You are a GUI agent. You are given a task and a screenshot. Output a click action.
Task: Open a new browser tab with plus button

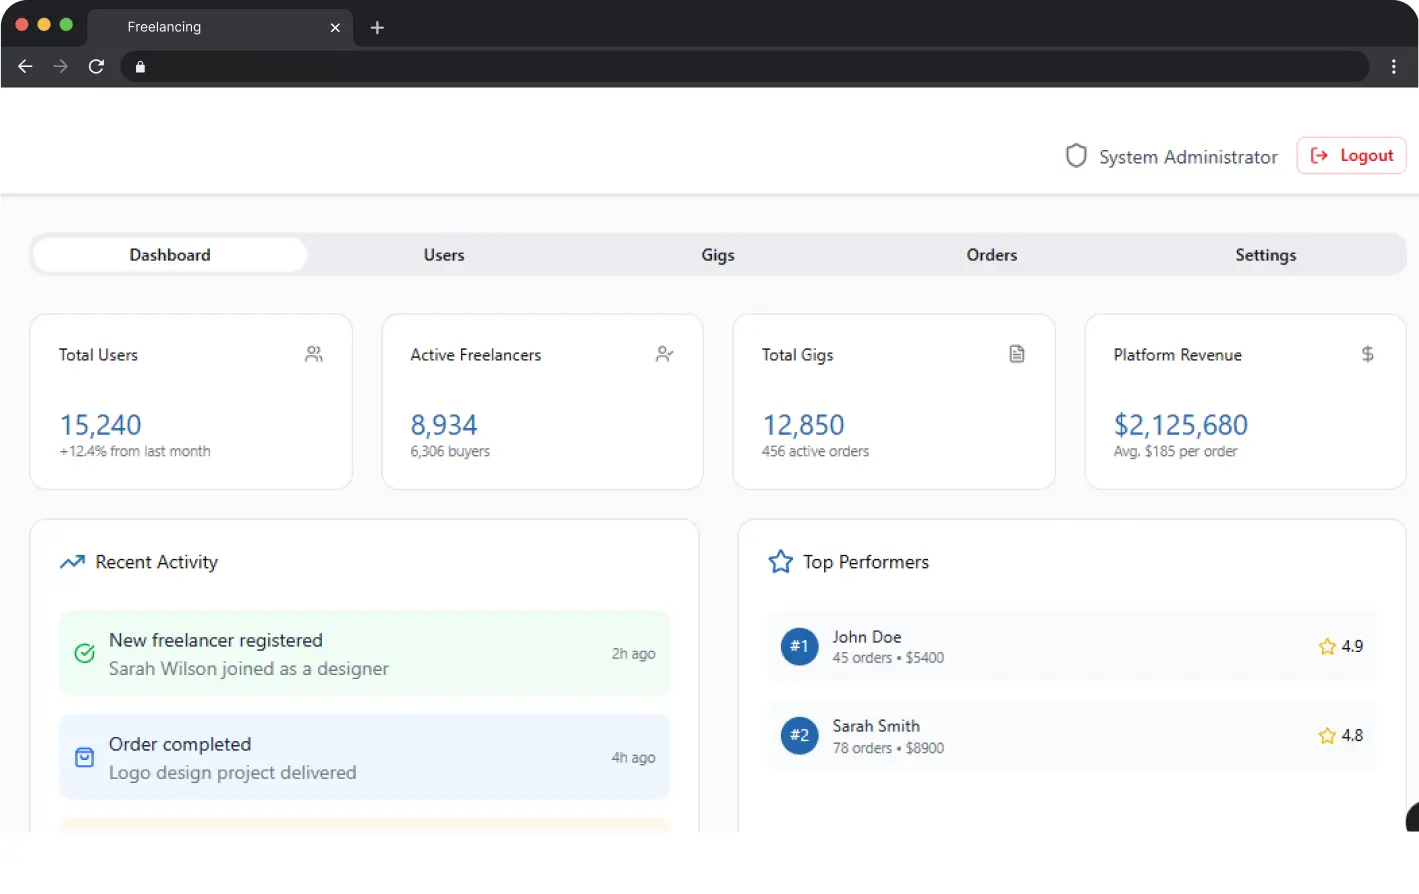[x=377, y=28]
